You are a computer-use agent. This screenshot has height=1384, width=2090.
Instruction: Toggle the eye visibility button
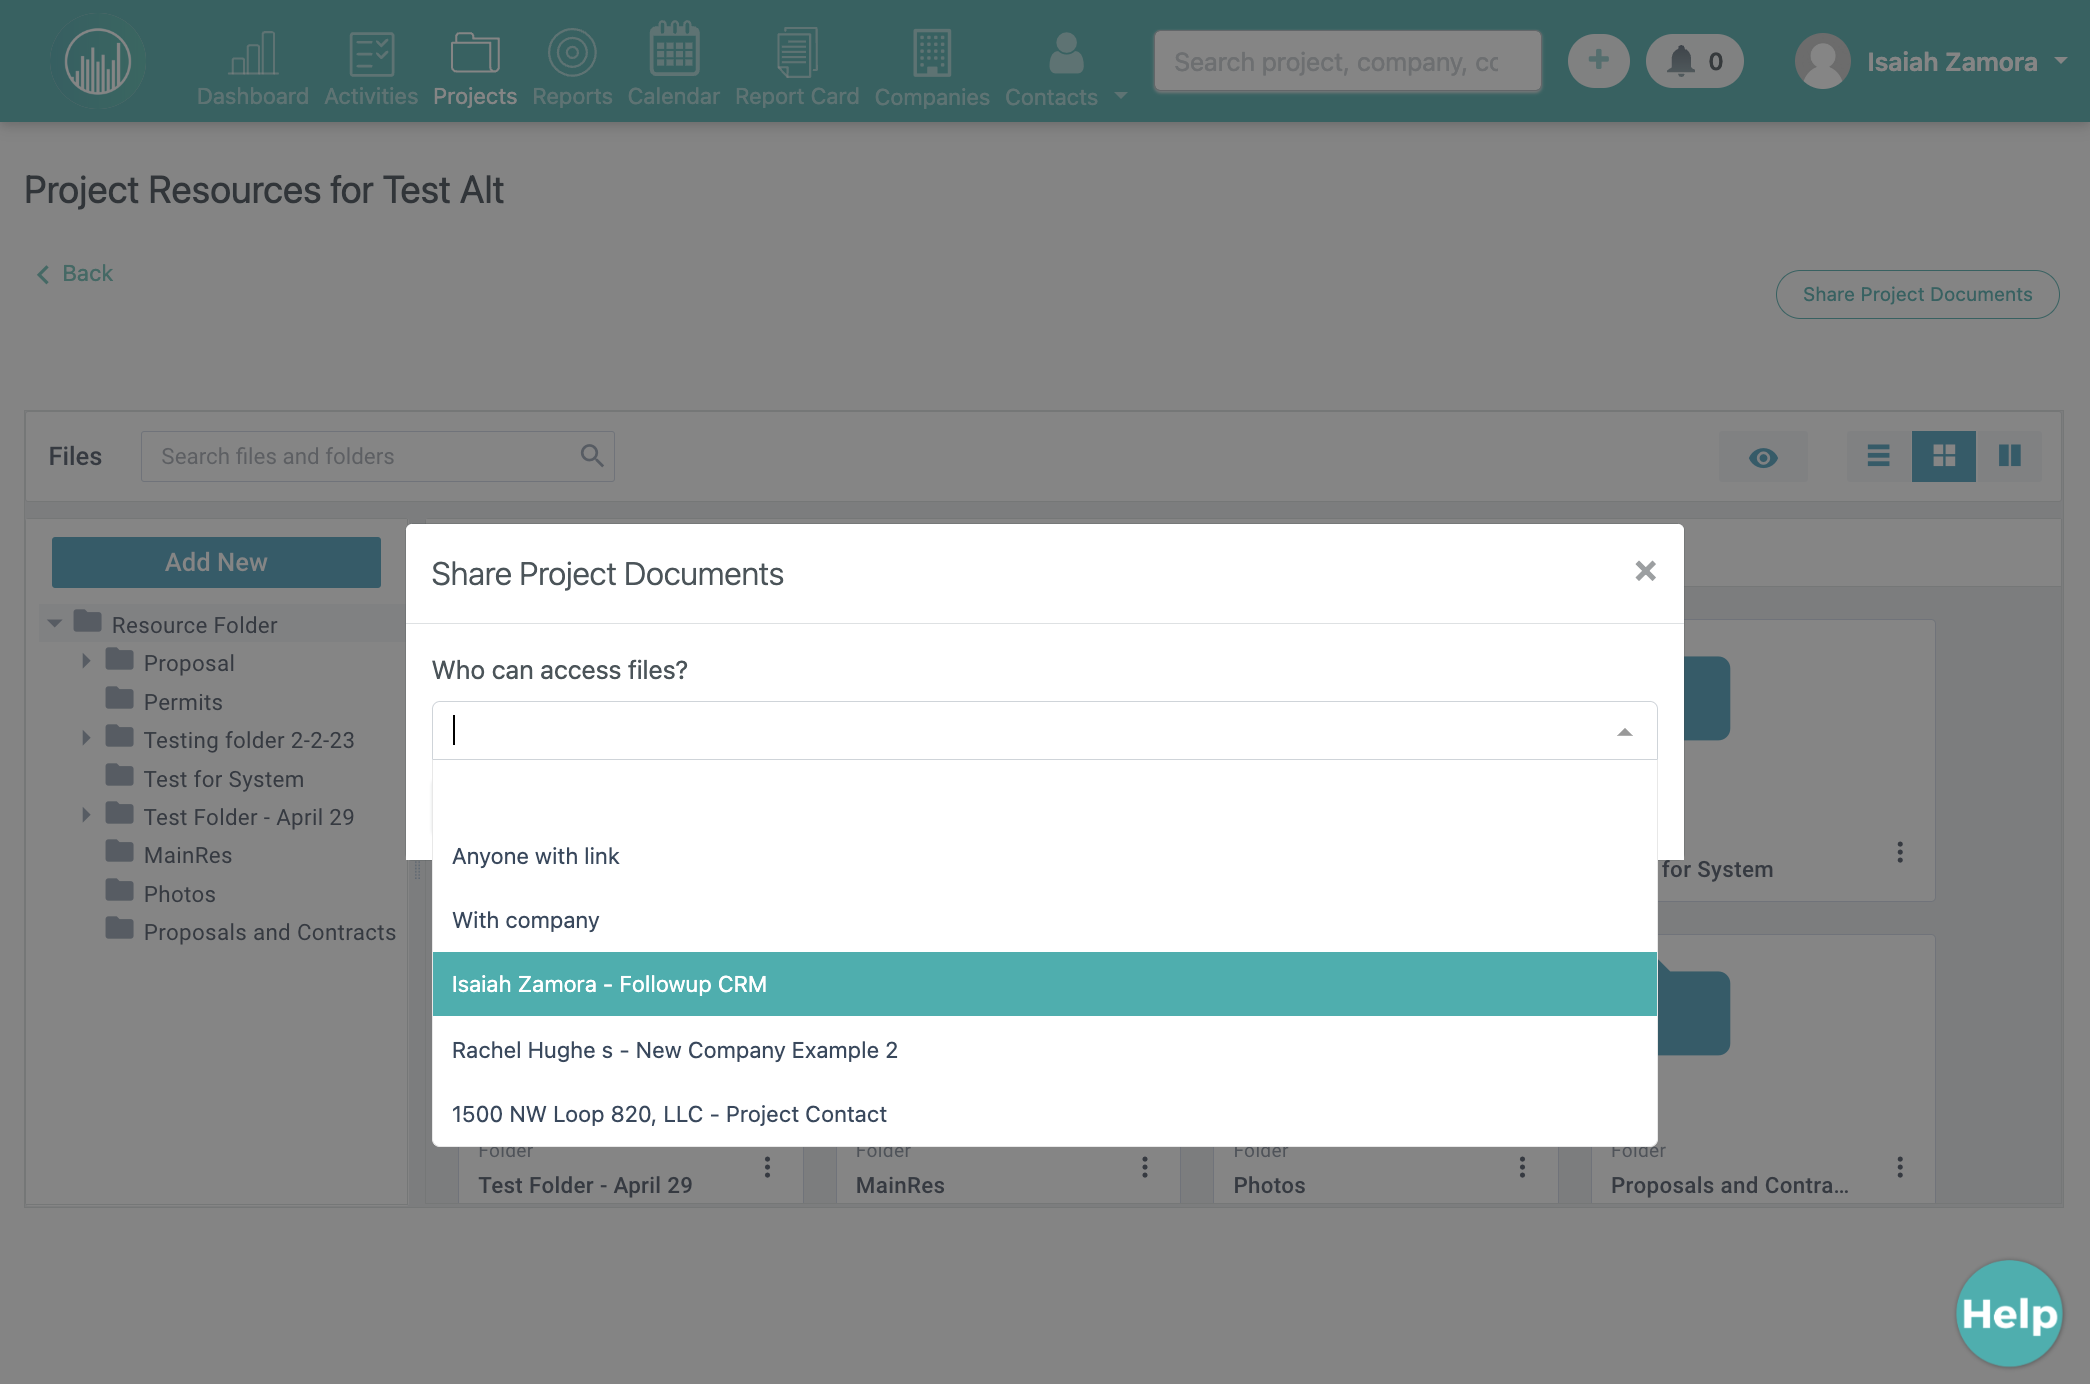1763,457
